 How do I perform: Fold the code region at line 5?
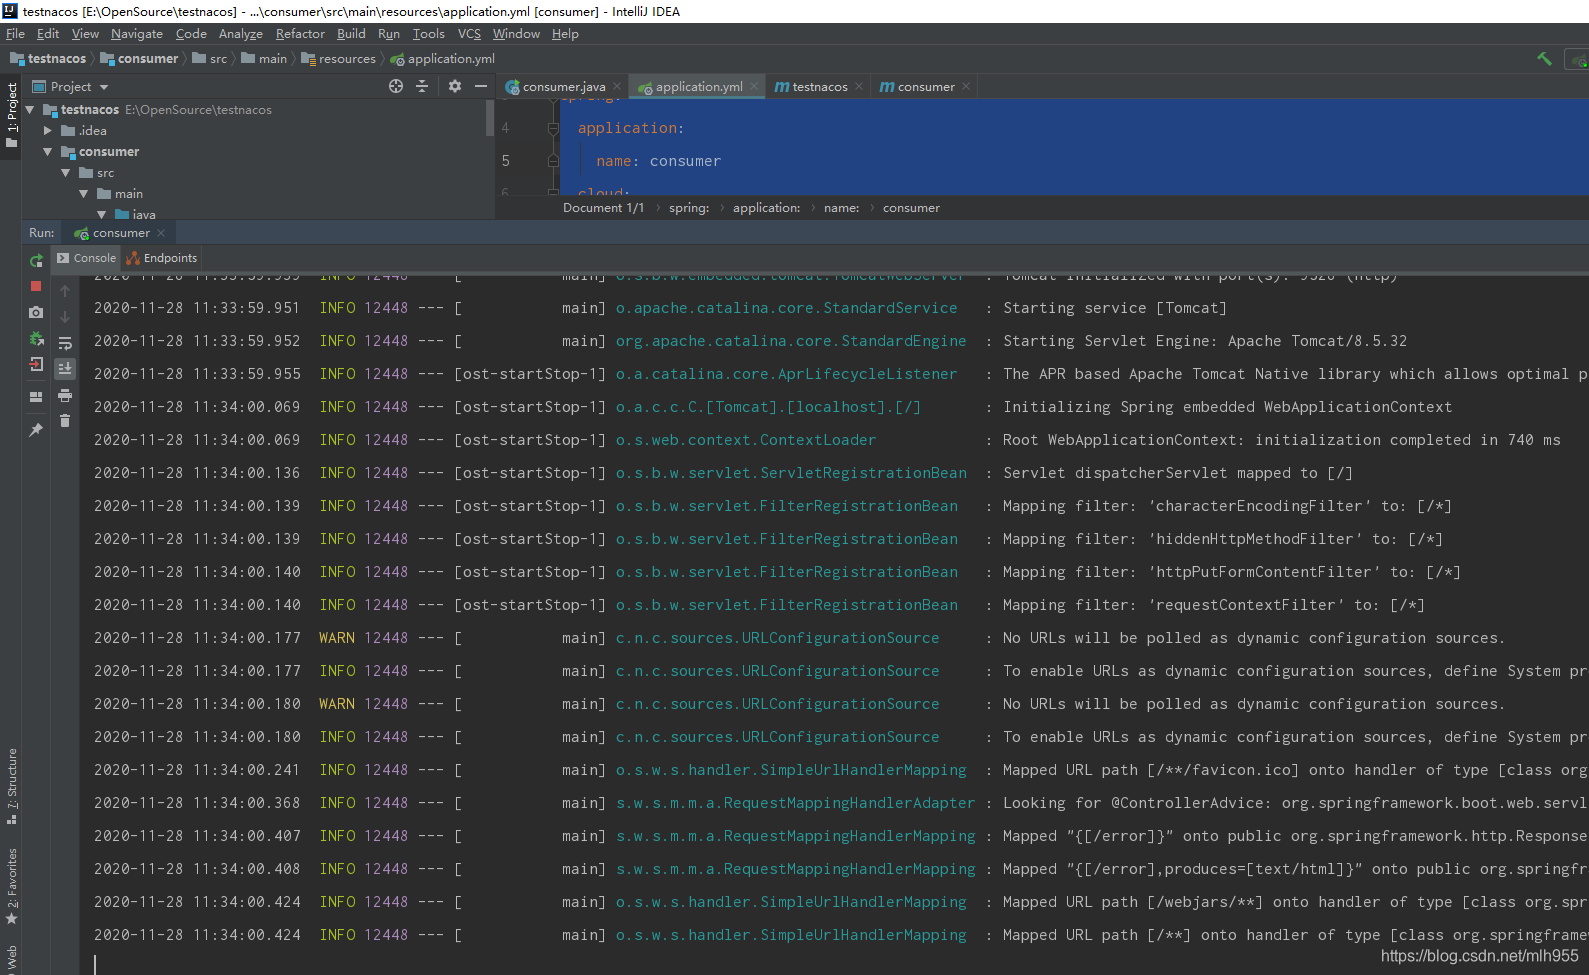click(553, 161)
